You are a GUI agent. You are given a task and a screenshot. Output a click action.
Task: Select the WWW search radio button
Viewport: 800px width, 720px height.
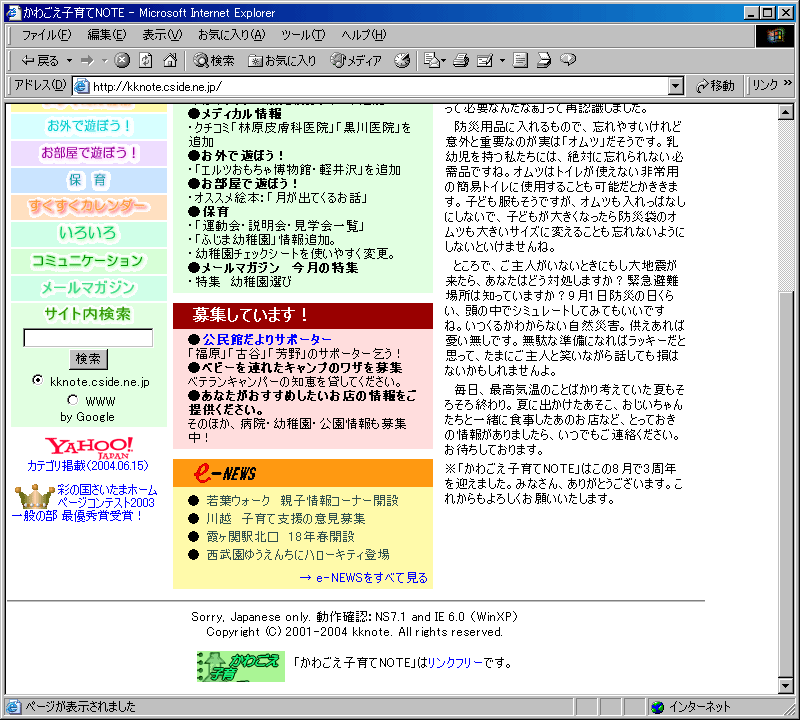coord(72,400)
